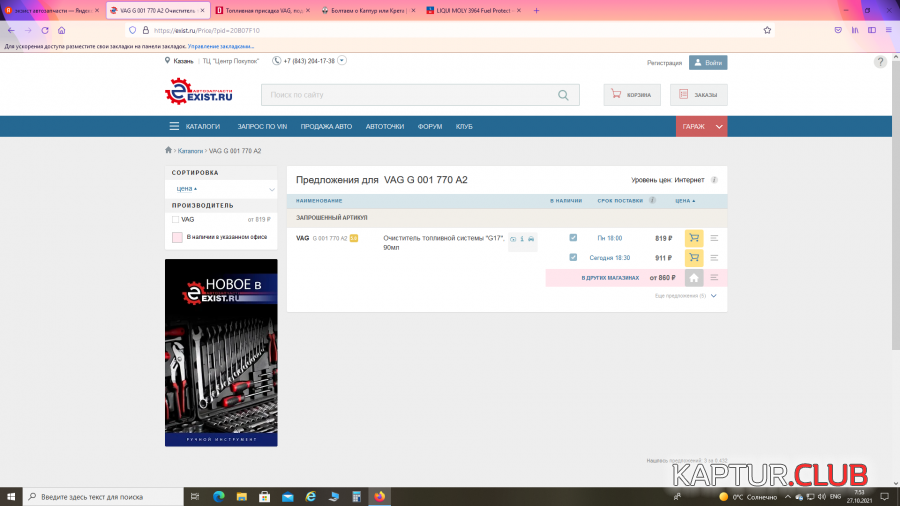Open the other stores house icon
Image resolution: width=900 pixels, height=506 pixels.
(x=693, y=278)
